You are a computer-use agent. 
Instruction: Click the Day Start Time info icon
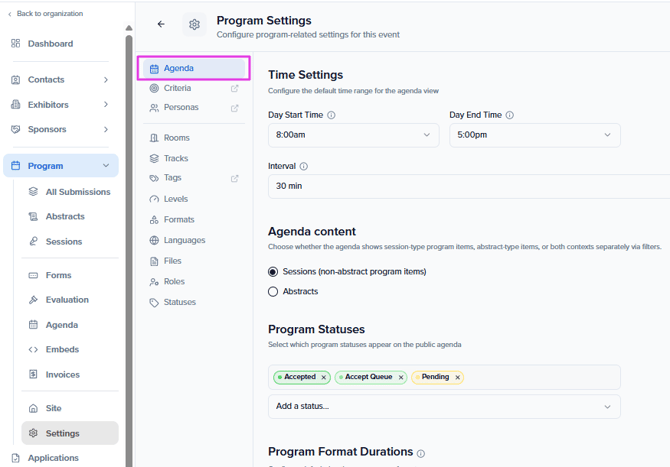pos(331,115)
